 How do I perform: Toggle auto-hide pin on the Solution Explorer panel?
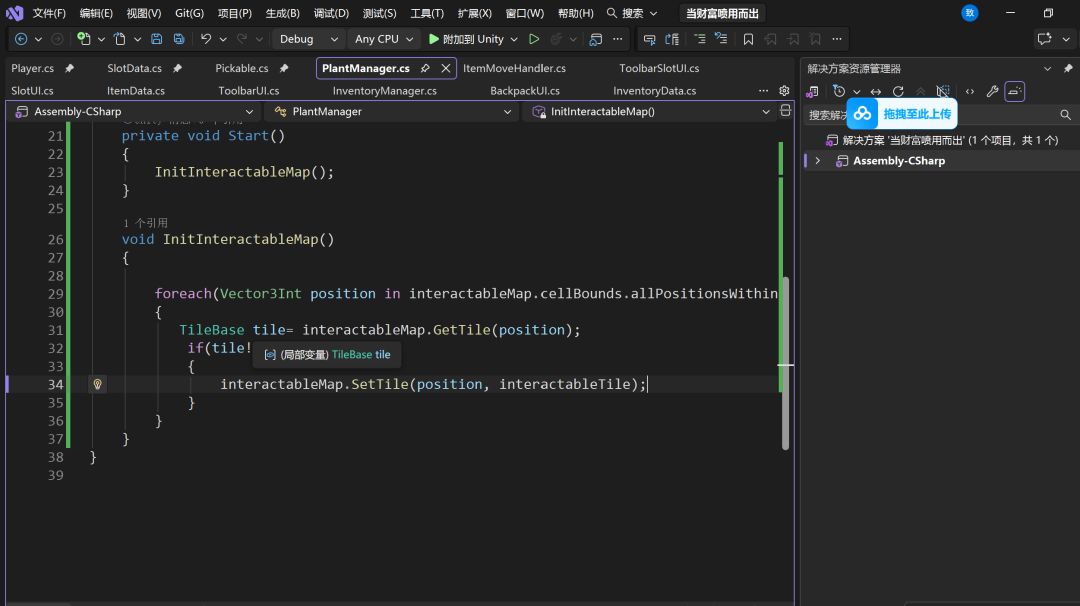(x=1068, y=68)
